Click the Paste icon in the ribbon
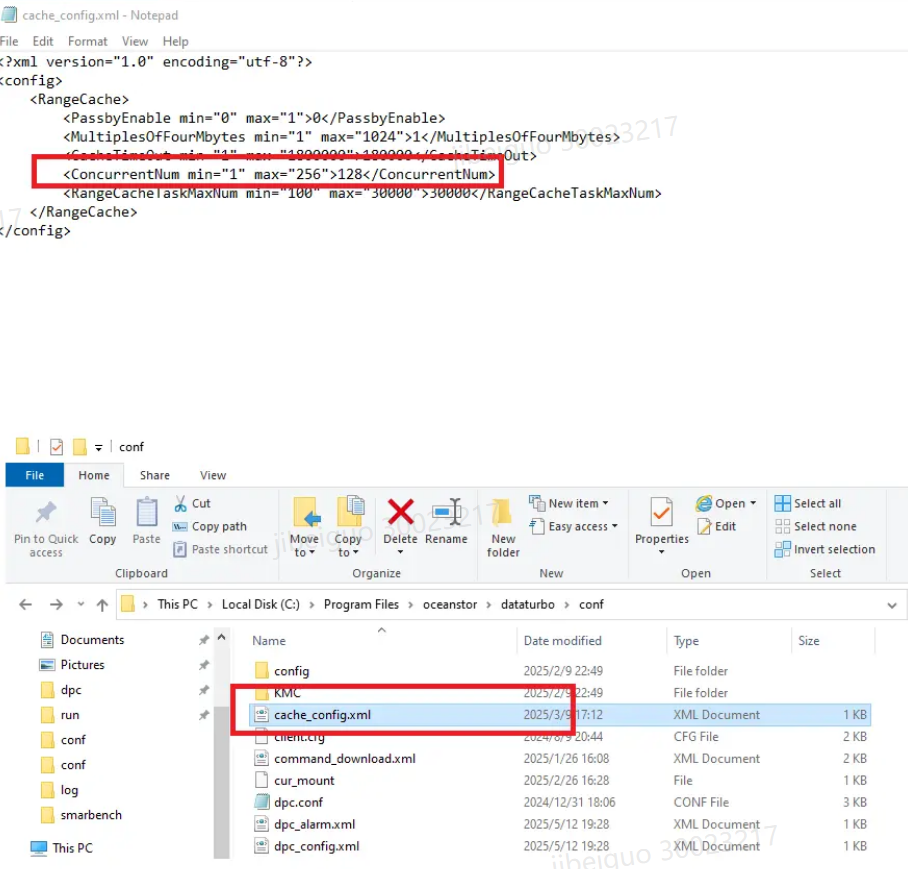 pos(146,513)
